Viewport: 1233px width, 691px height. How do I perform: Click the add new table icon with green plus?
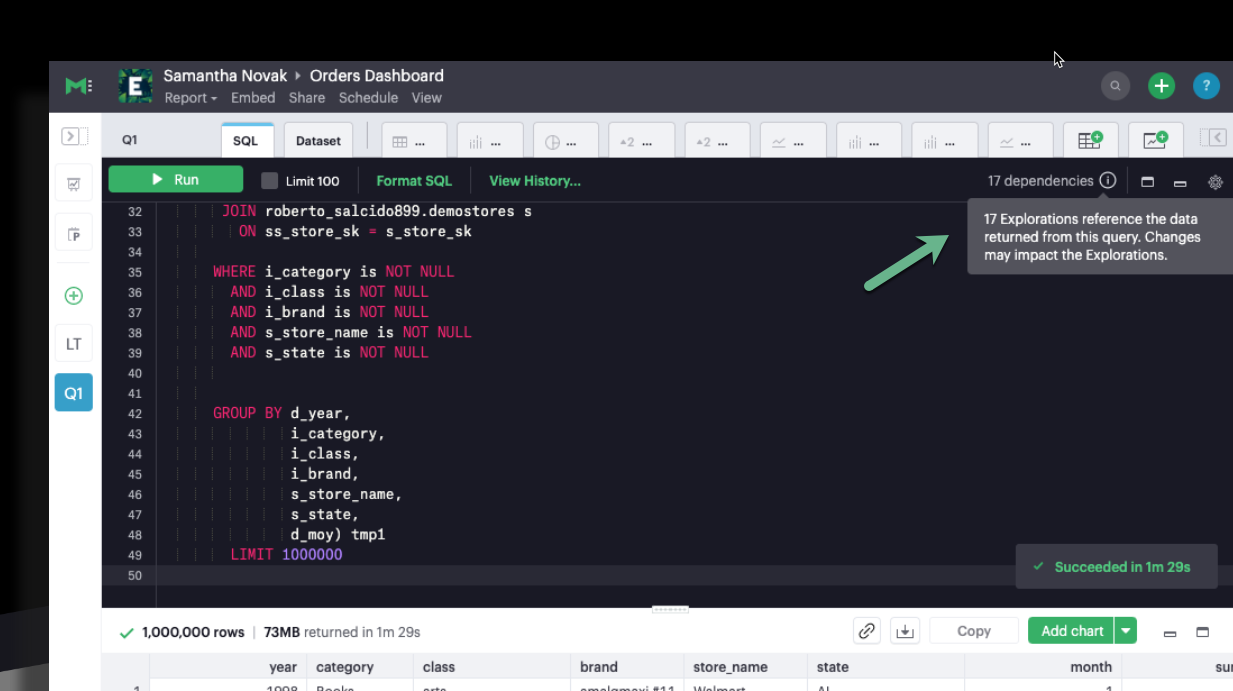coord(1091,140)
